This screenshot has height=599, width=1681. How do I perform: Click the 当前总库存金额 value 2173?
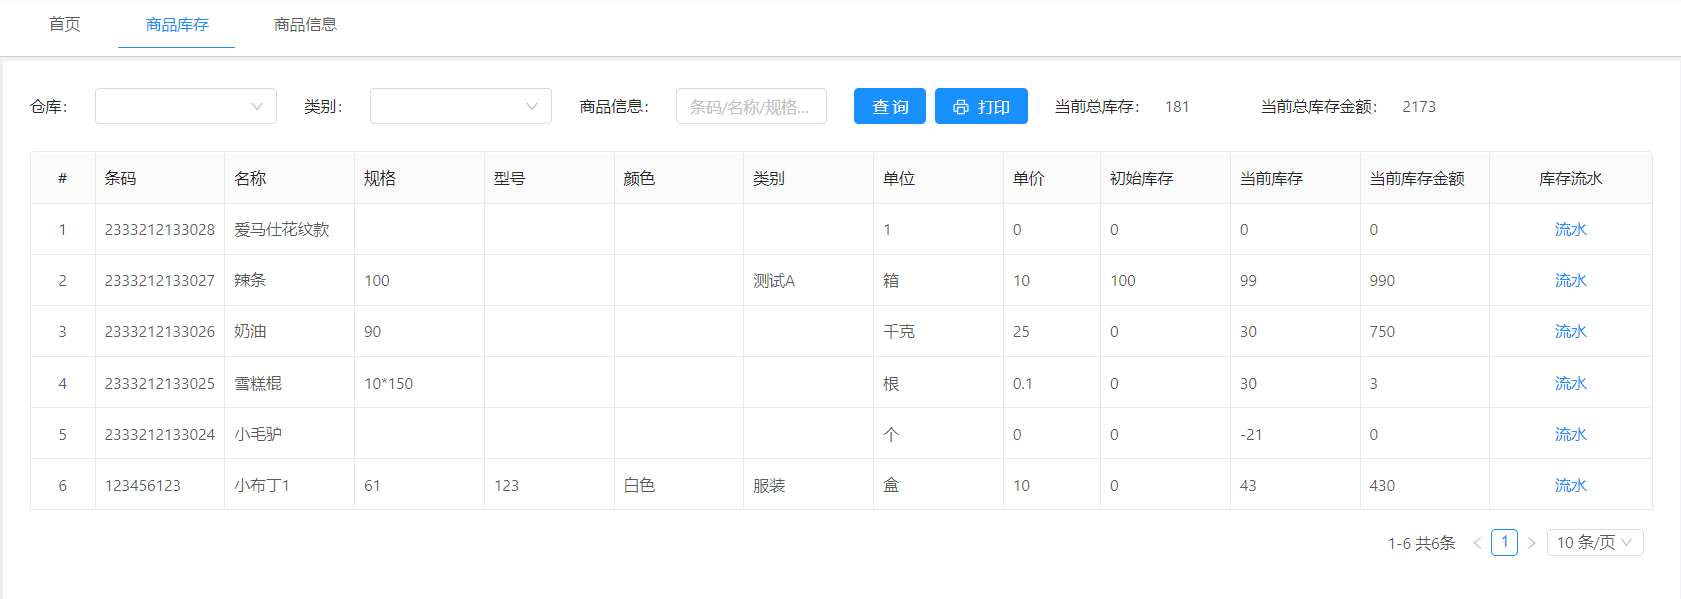point(1419,106)
